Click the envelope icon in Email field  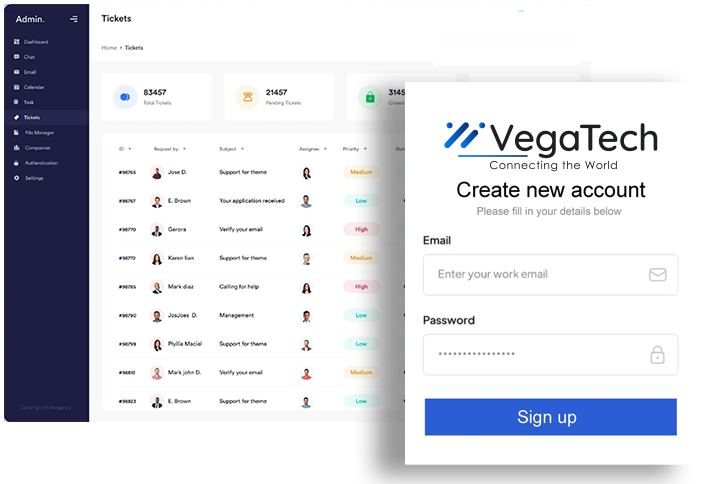[x=657, y=274]
